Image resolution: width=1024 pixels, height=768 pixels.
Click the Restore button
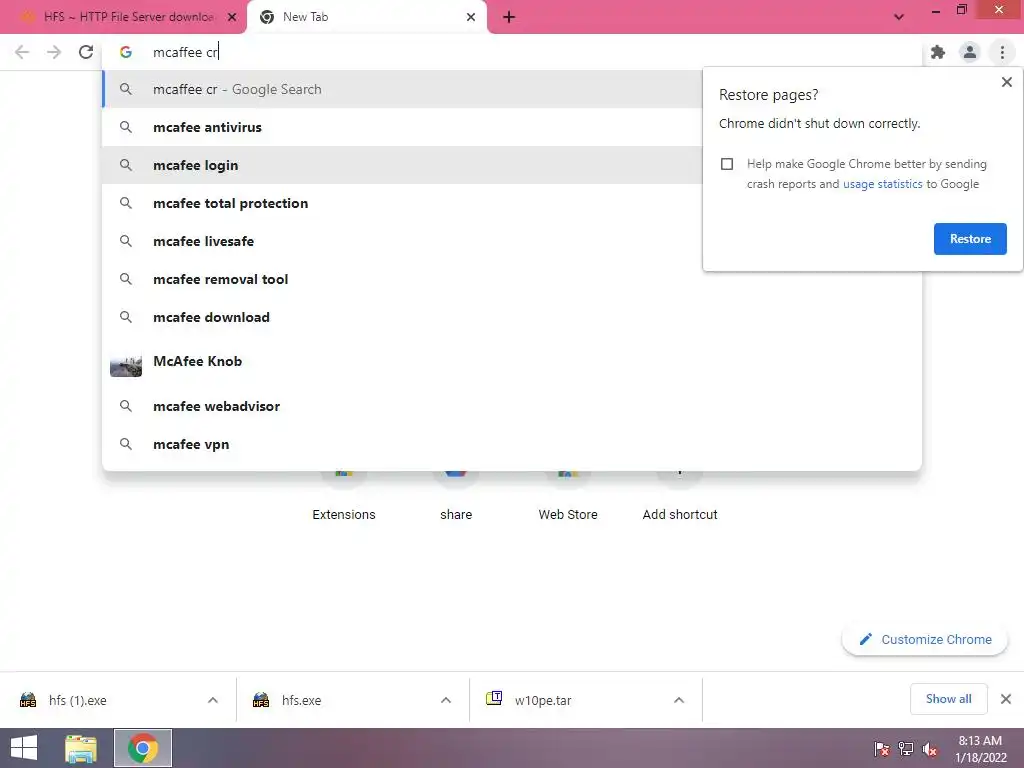tap(970, 239)
